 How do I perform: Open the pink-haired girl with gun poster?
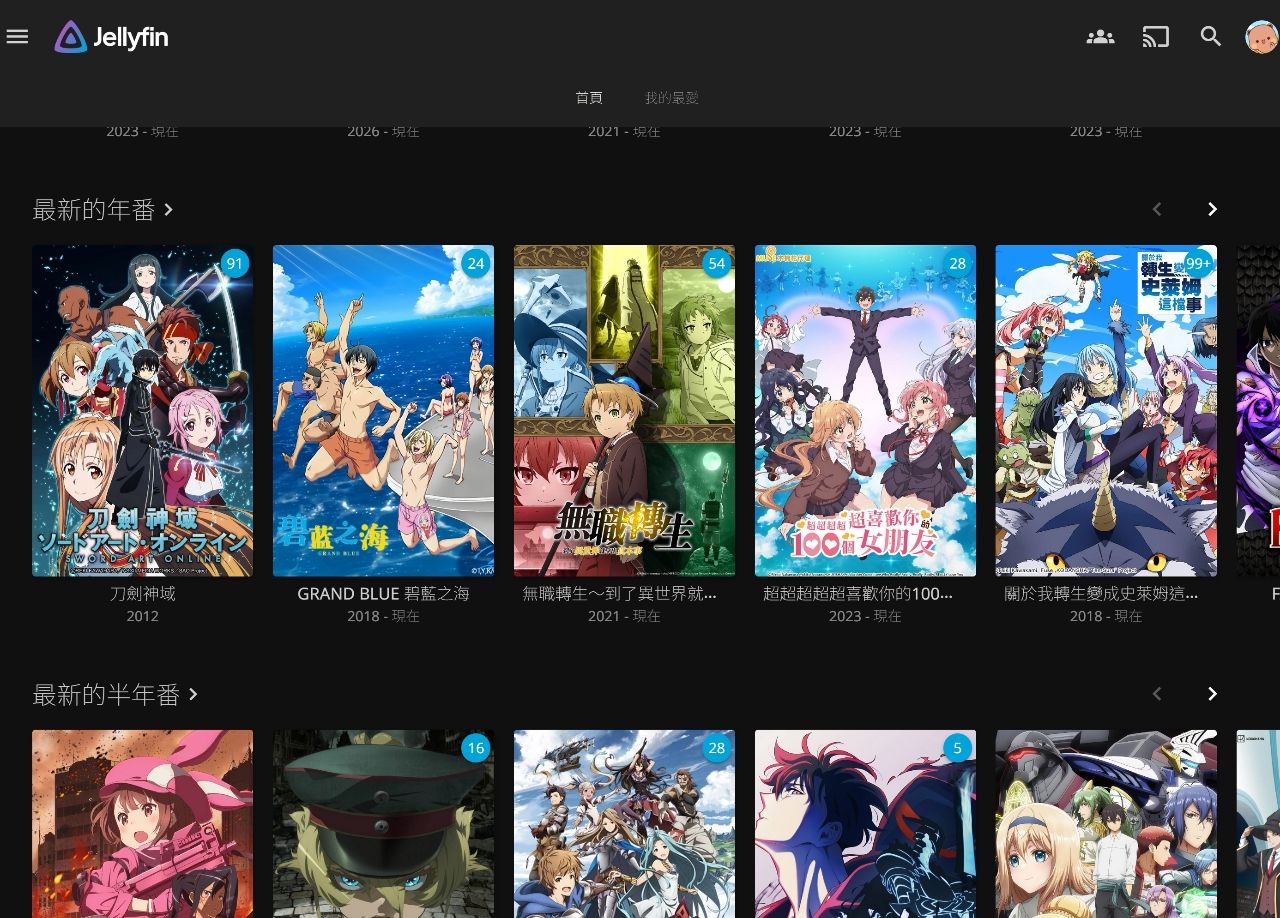coord(142,824)
